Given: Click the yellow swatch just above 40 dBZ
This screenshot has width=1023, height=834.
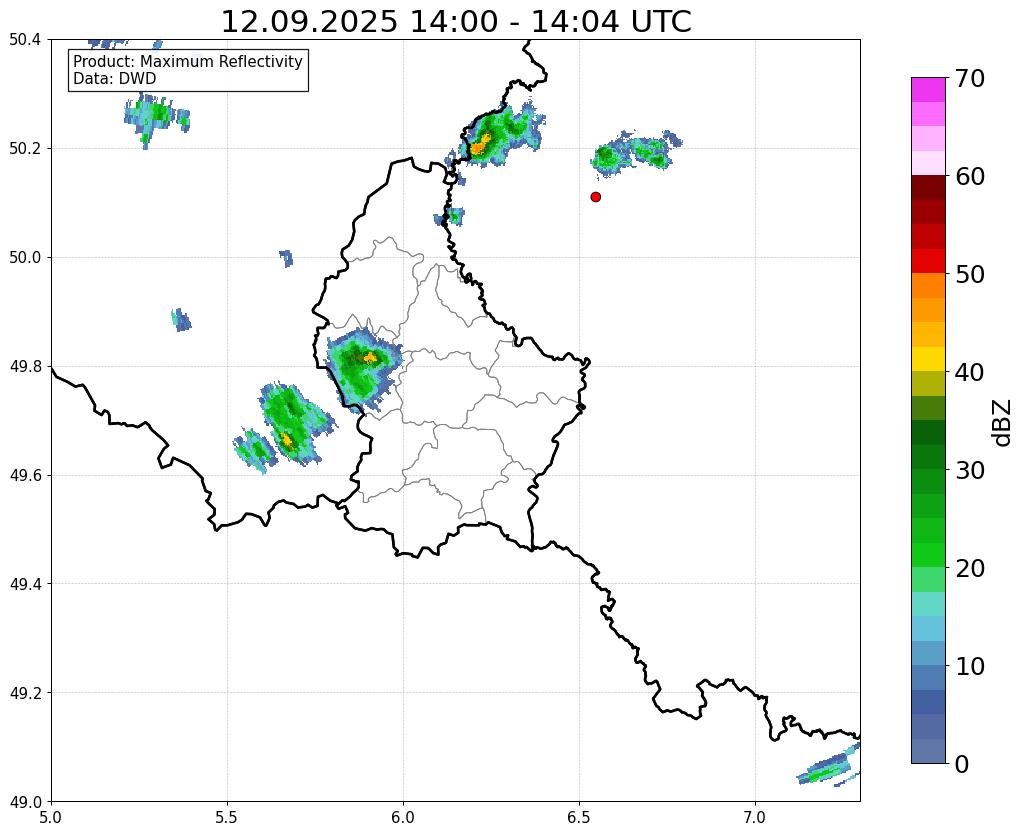Looking at the screenshot, I should (x=928, y=359).
